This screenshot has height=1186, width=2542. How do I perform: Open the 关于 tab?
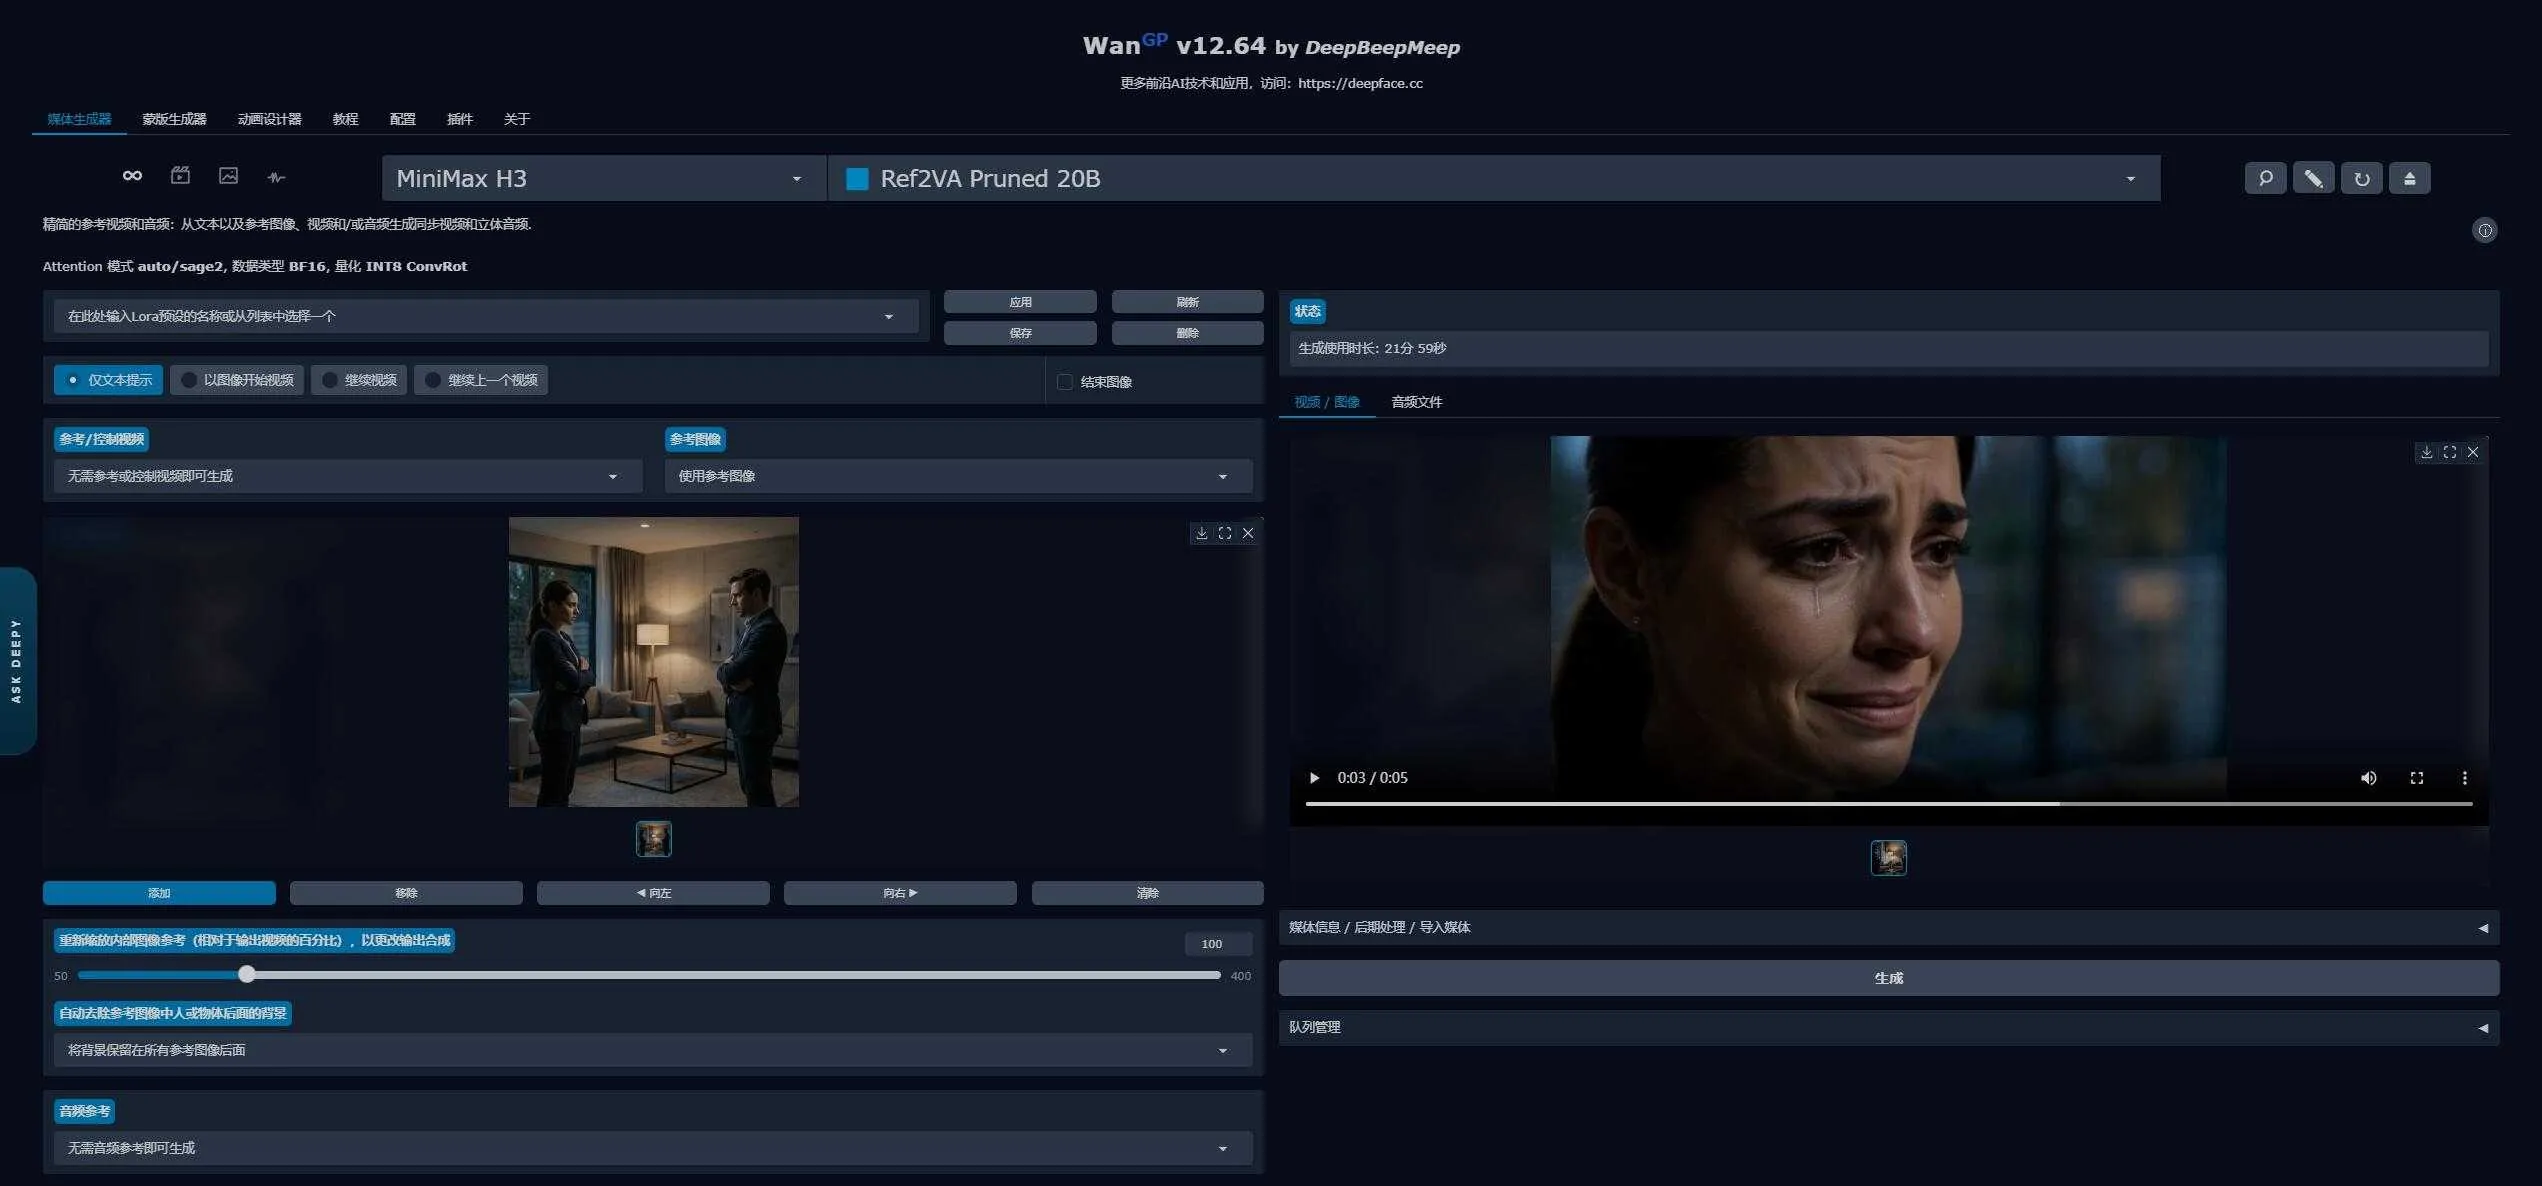(x=516, y=119)
